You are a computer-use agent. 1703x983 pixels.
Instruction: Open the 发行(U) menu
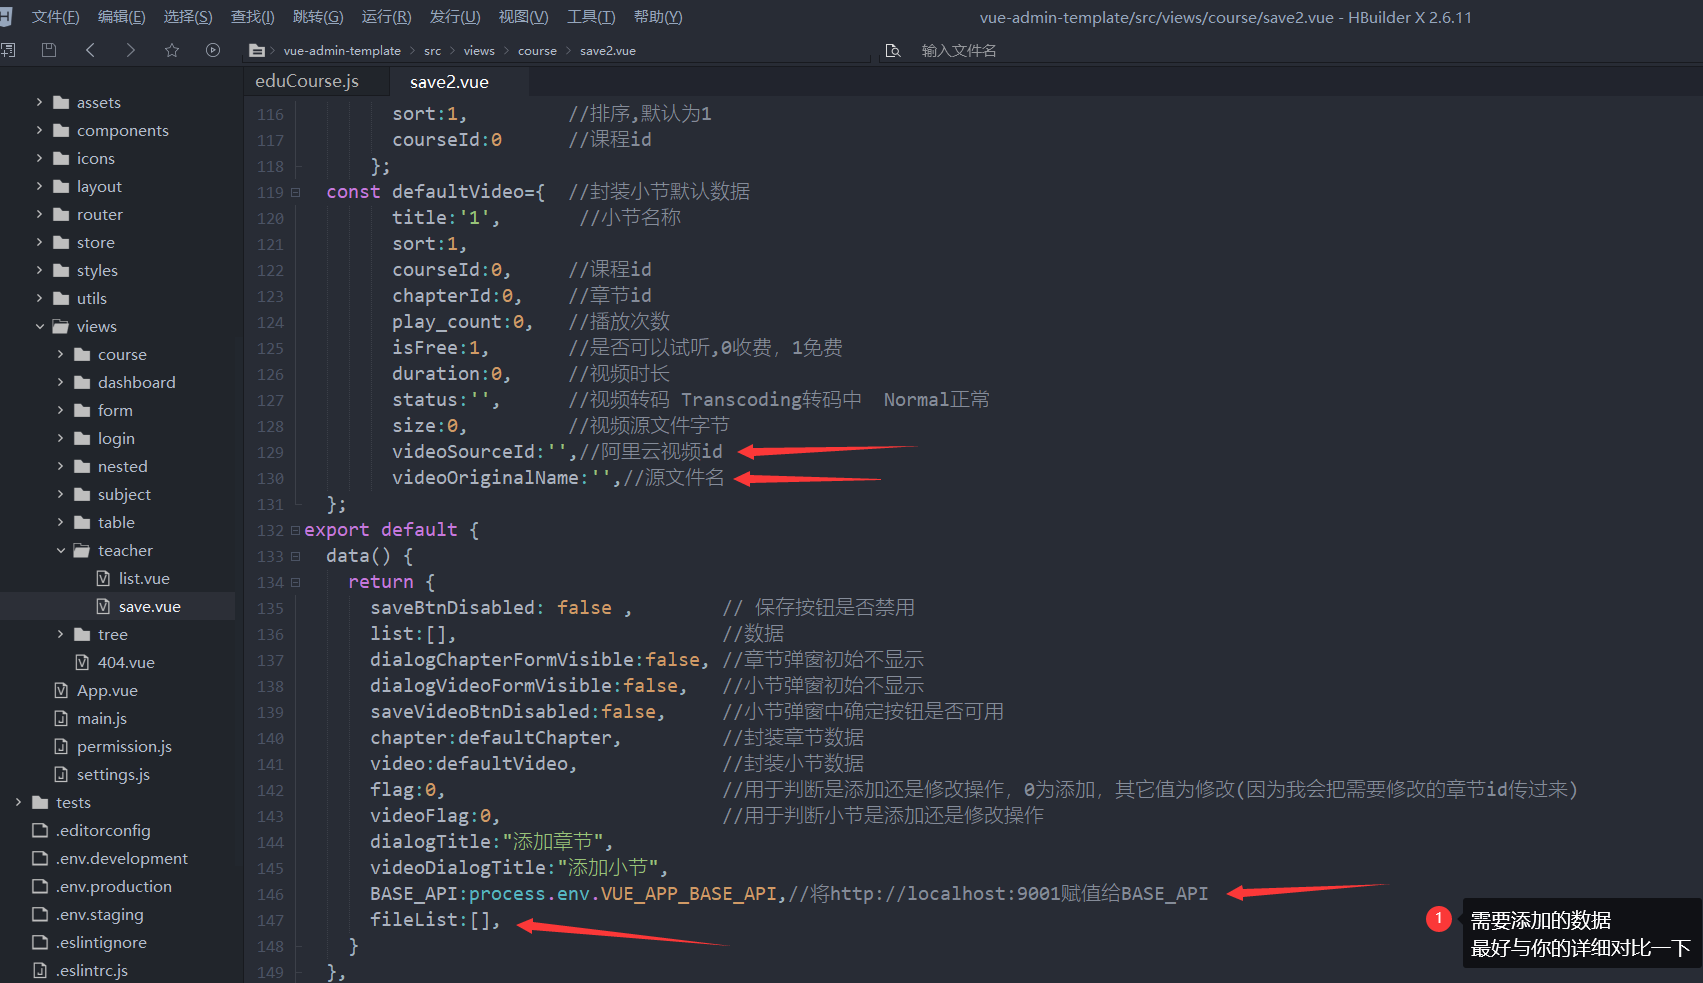tap(455, 17)
